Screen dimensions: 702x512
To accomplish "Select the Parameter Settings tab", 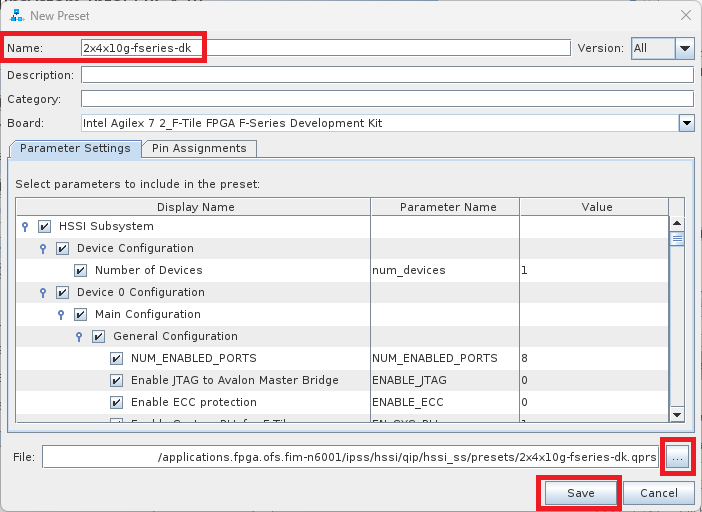I will point(75,148).
